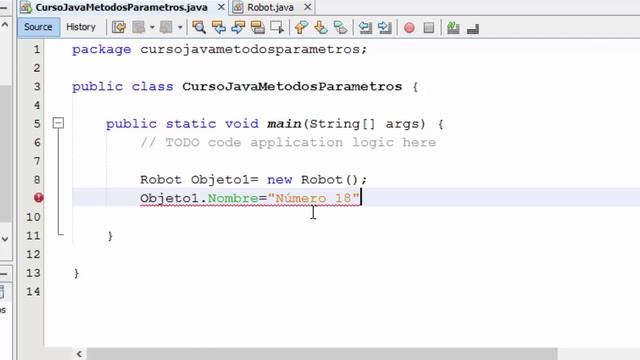The width and height of the screenshot is (640, 360).
Task: Click the main method name
Action: click(x=284, y=124)
